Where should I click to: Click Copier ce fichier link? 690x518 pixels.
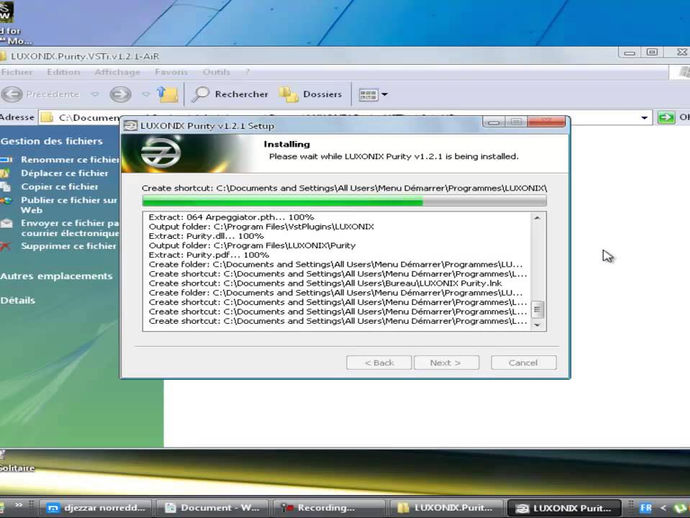[59, 187]
